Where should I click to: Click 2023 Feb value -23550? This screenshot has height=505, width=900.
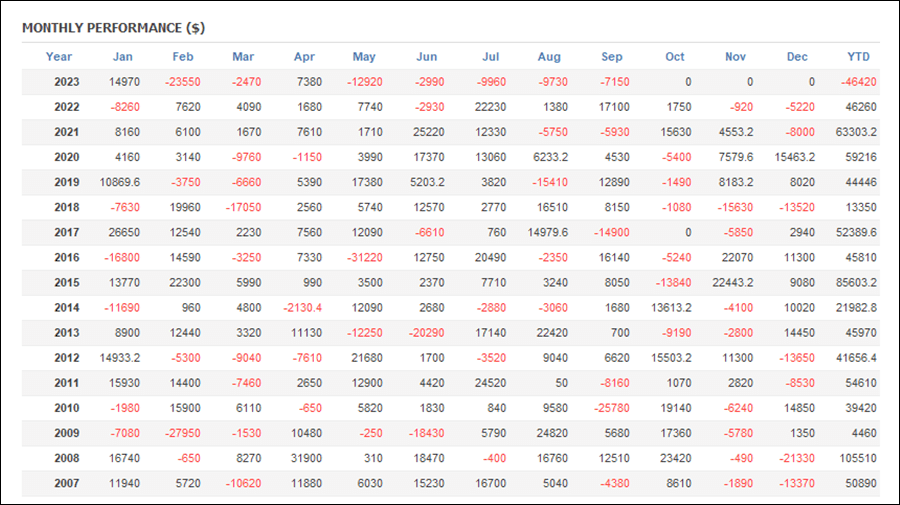tap(183, 81)
